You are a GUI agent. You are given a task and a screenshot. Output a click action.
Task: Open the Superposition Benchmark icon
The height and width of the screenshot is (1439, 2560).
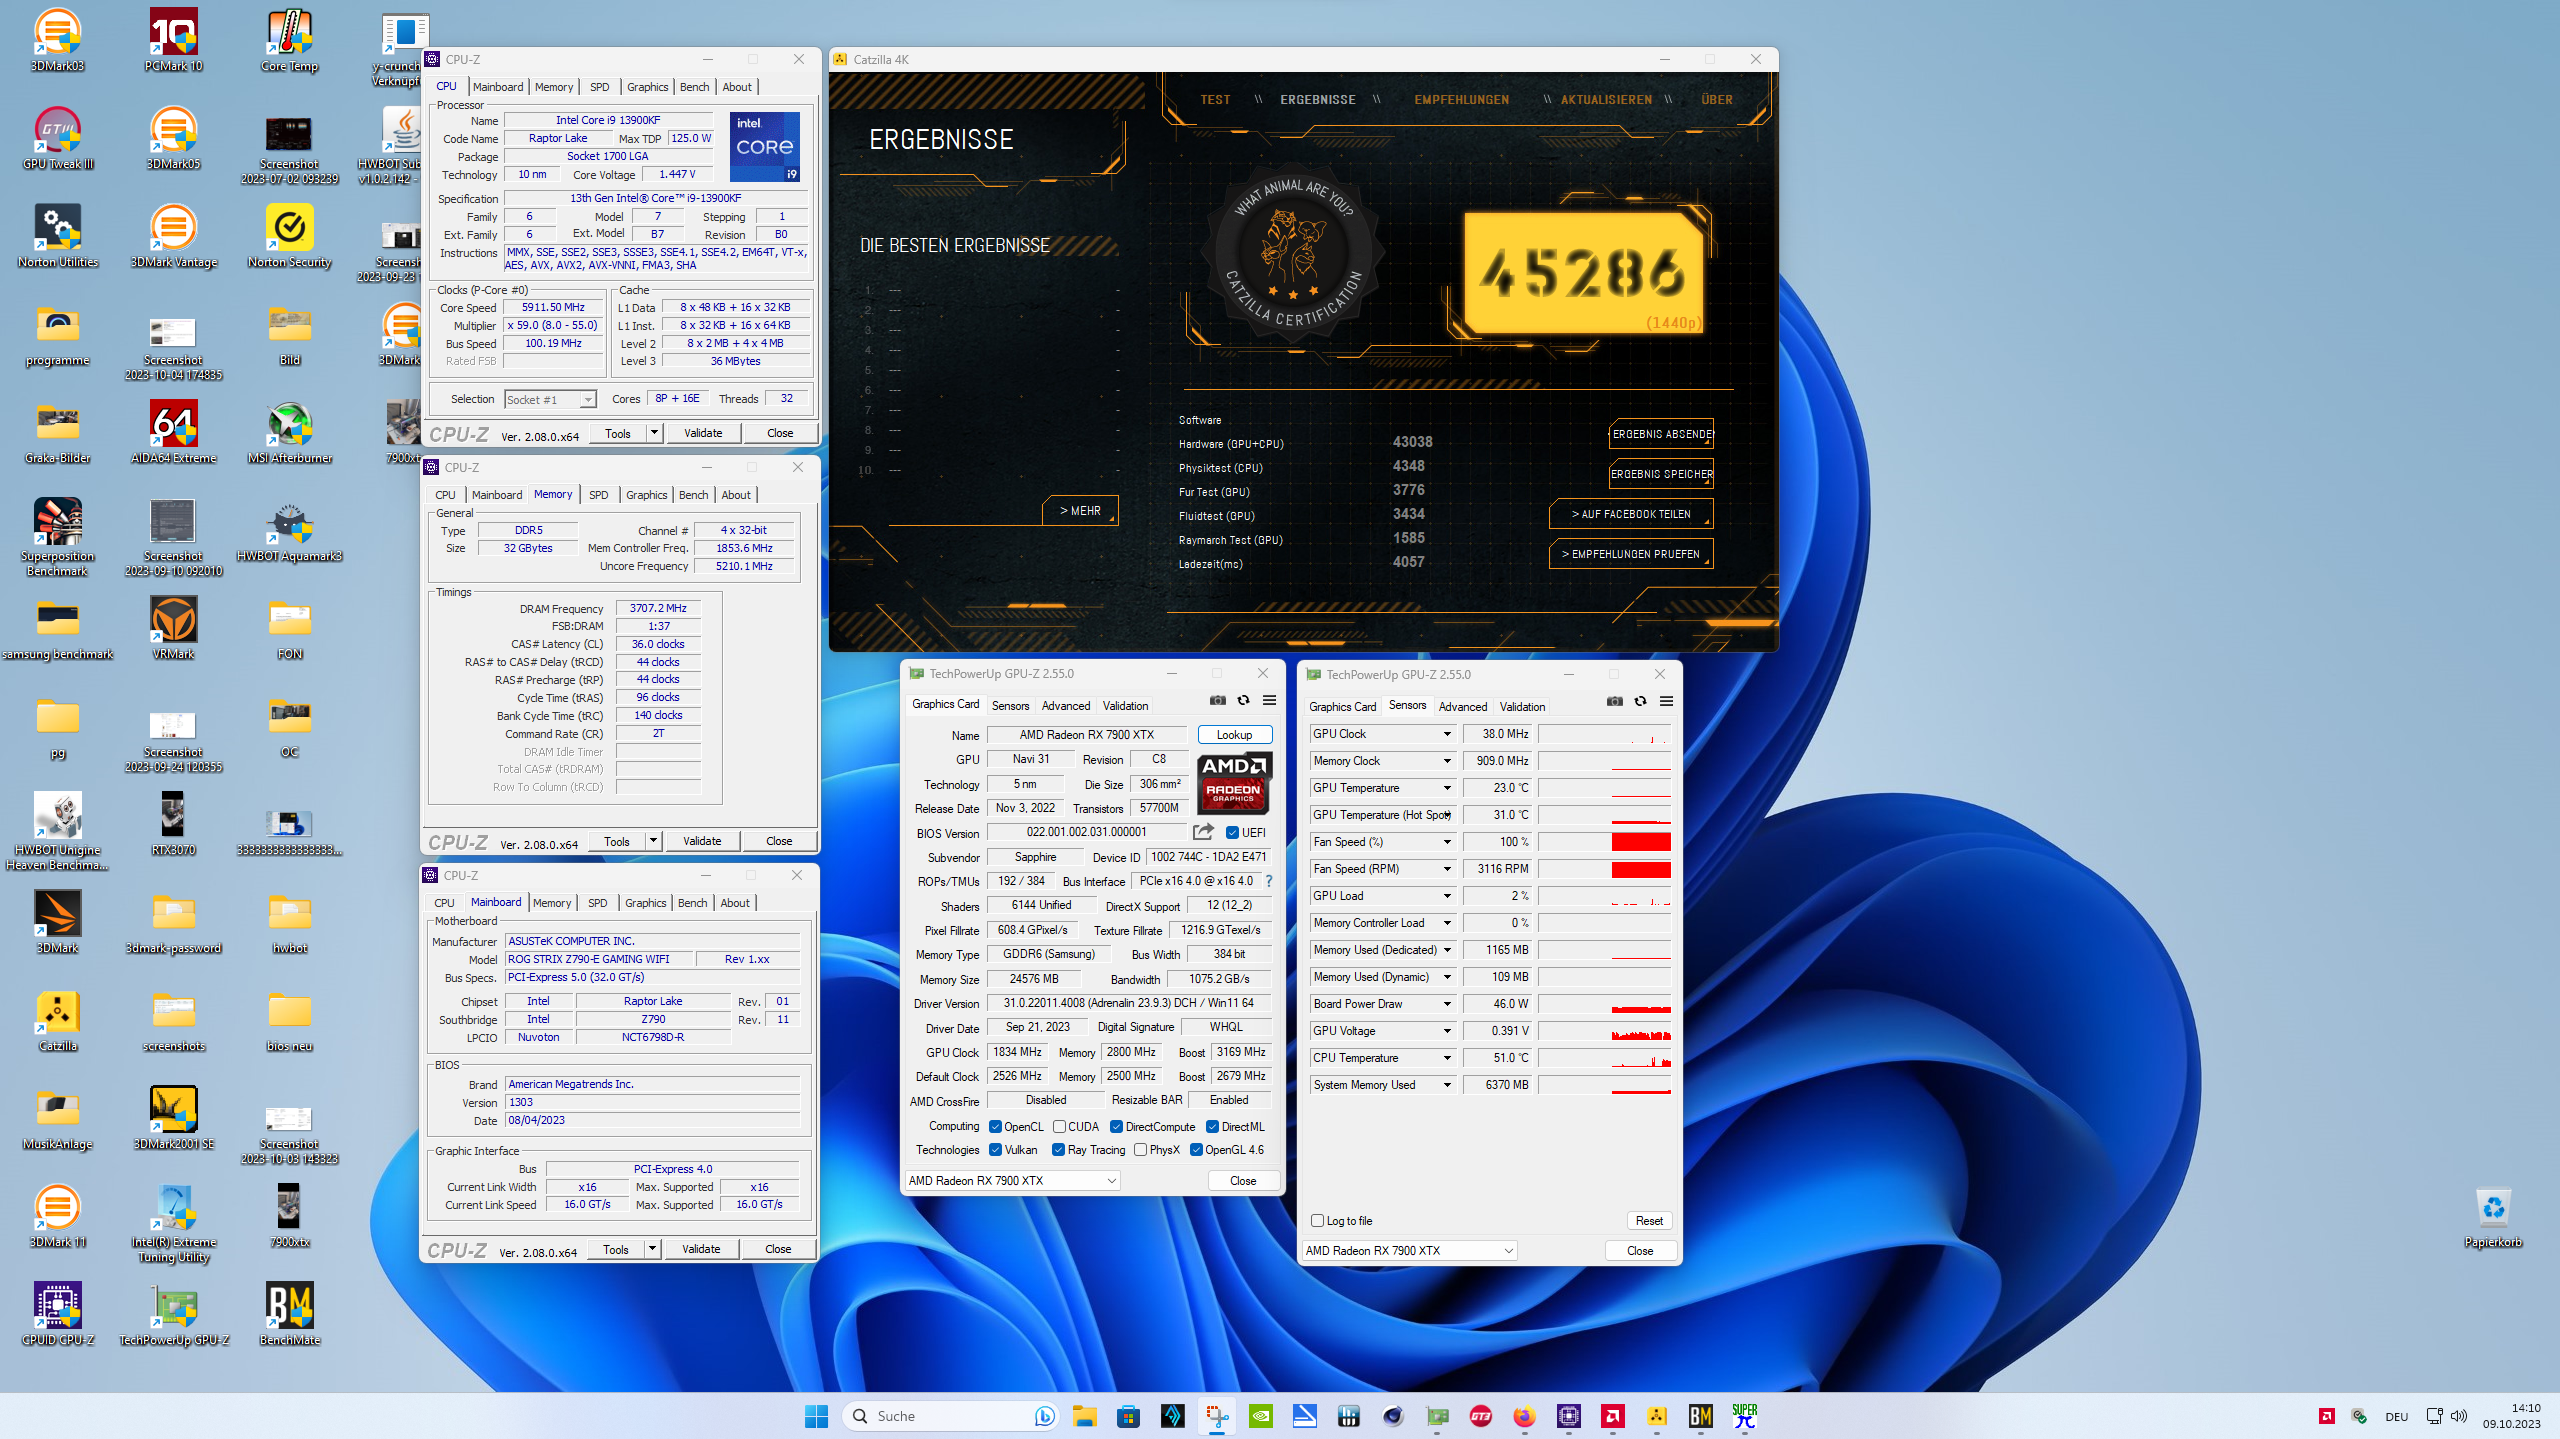(57, 537)
